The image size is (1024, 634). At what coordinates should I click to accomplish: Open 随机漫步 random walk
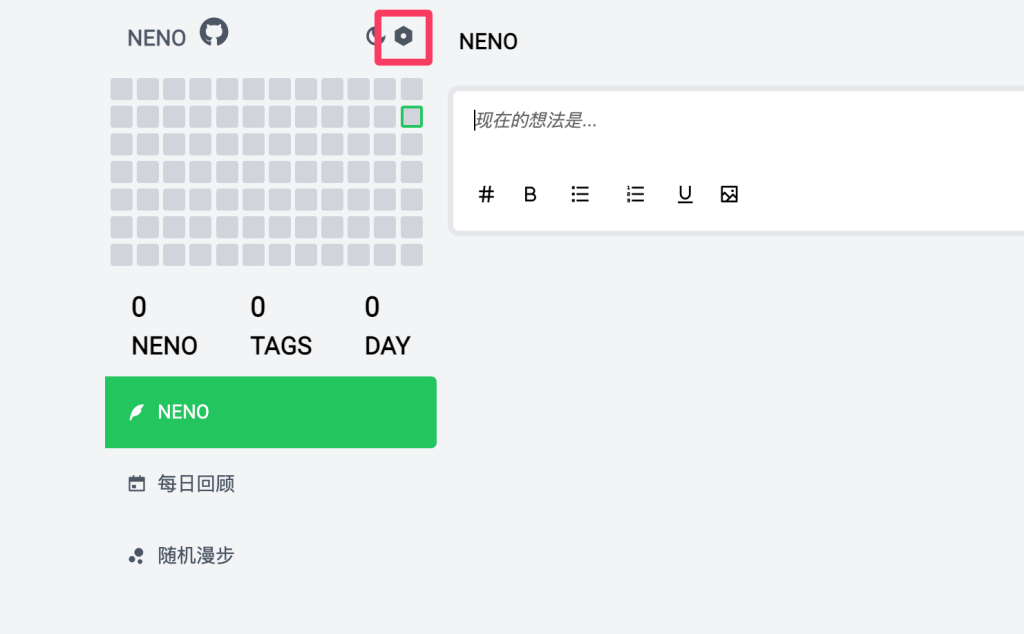196,556
